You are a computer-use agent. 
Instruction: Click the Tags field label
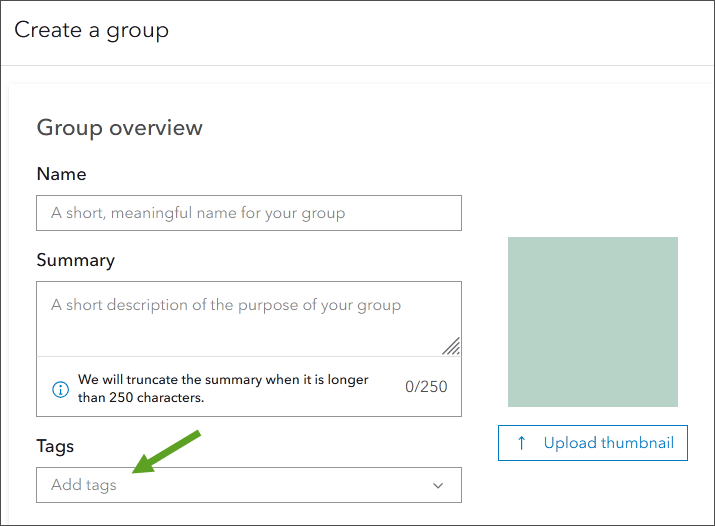click(x=55, y=446)
